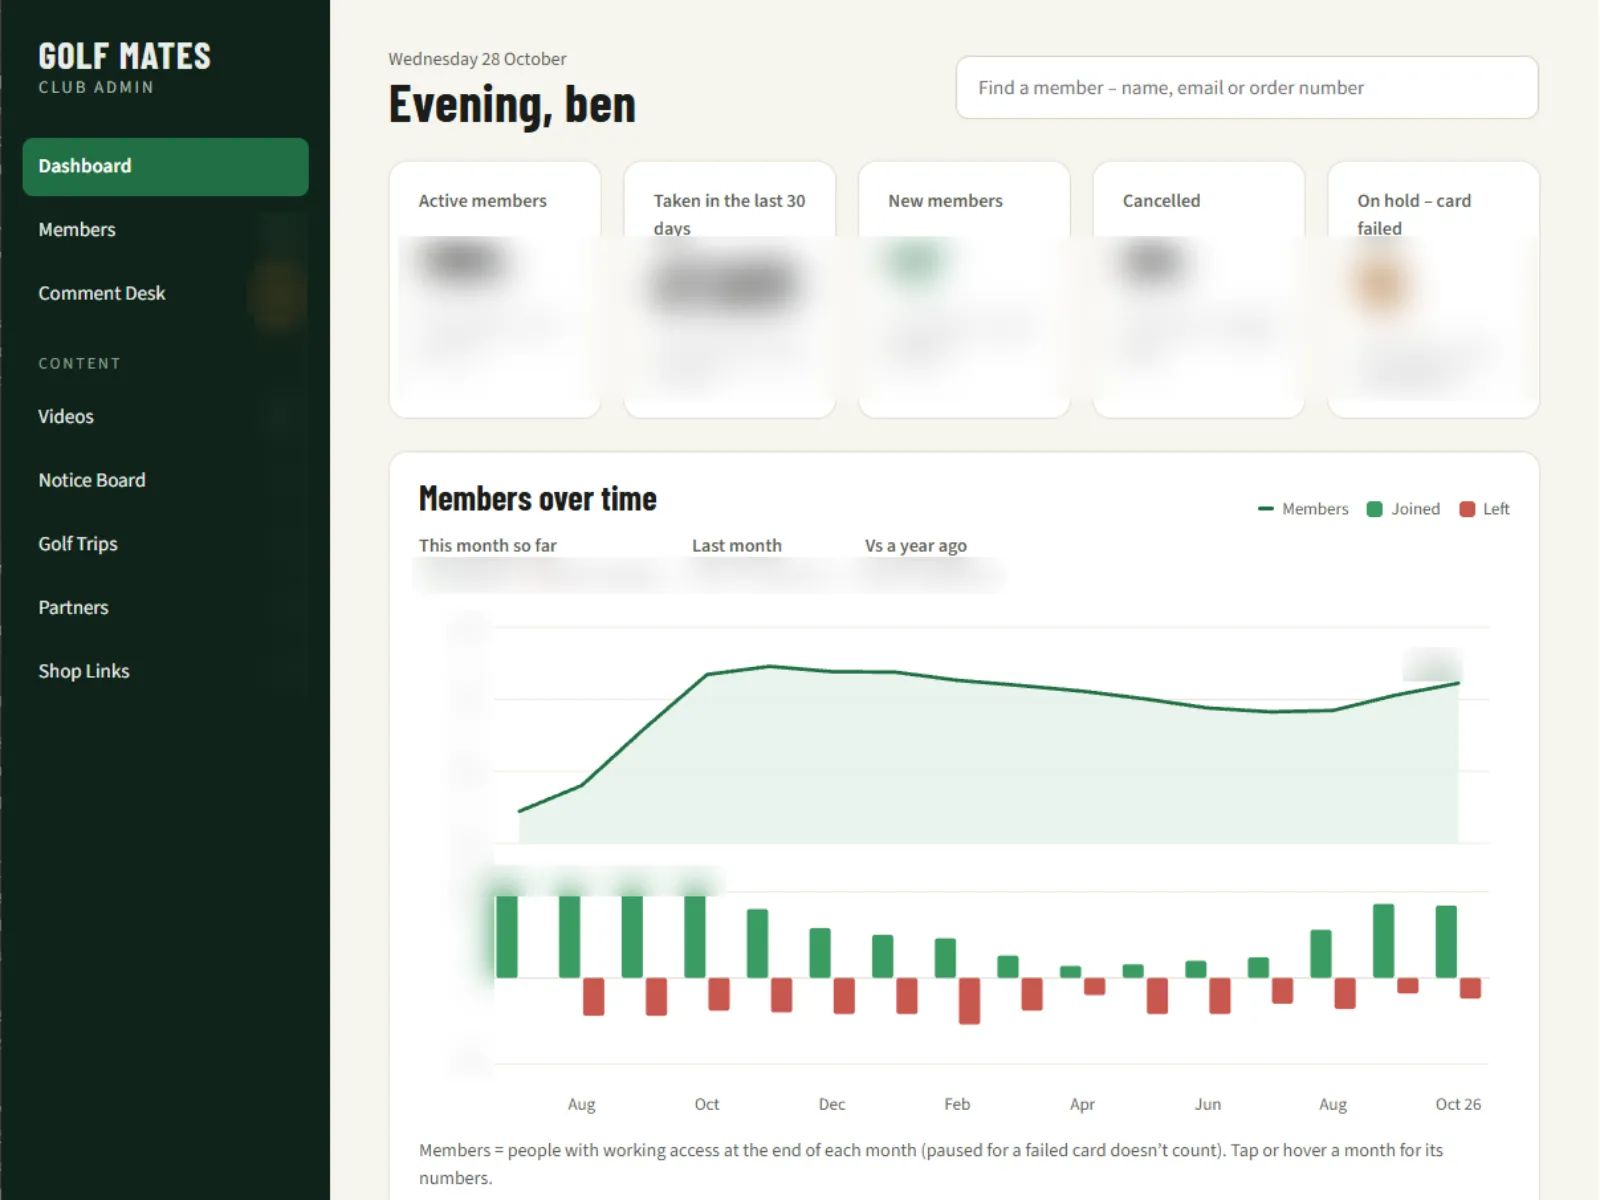Screen dimensions: 1600x1200
Task: Open the Taken in the last 30 days card
Action: (730, 290)
